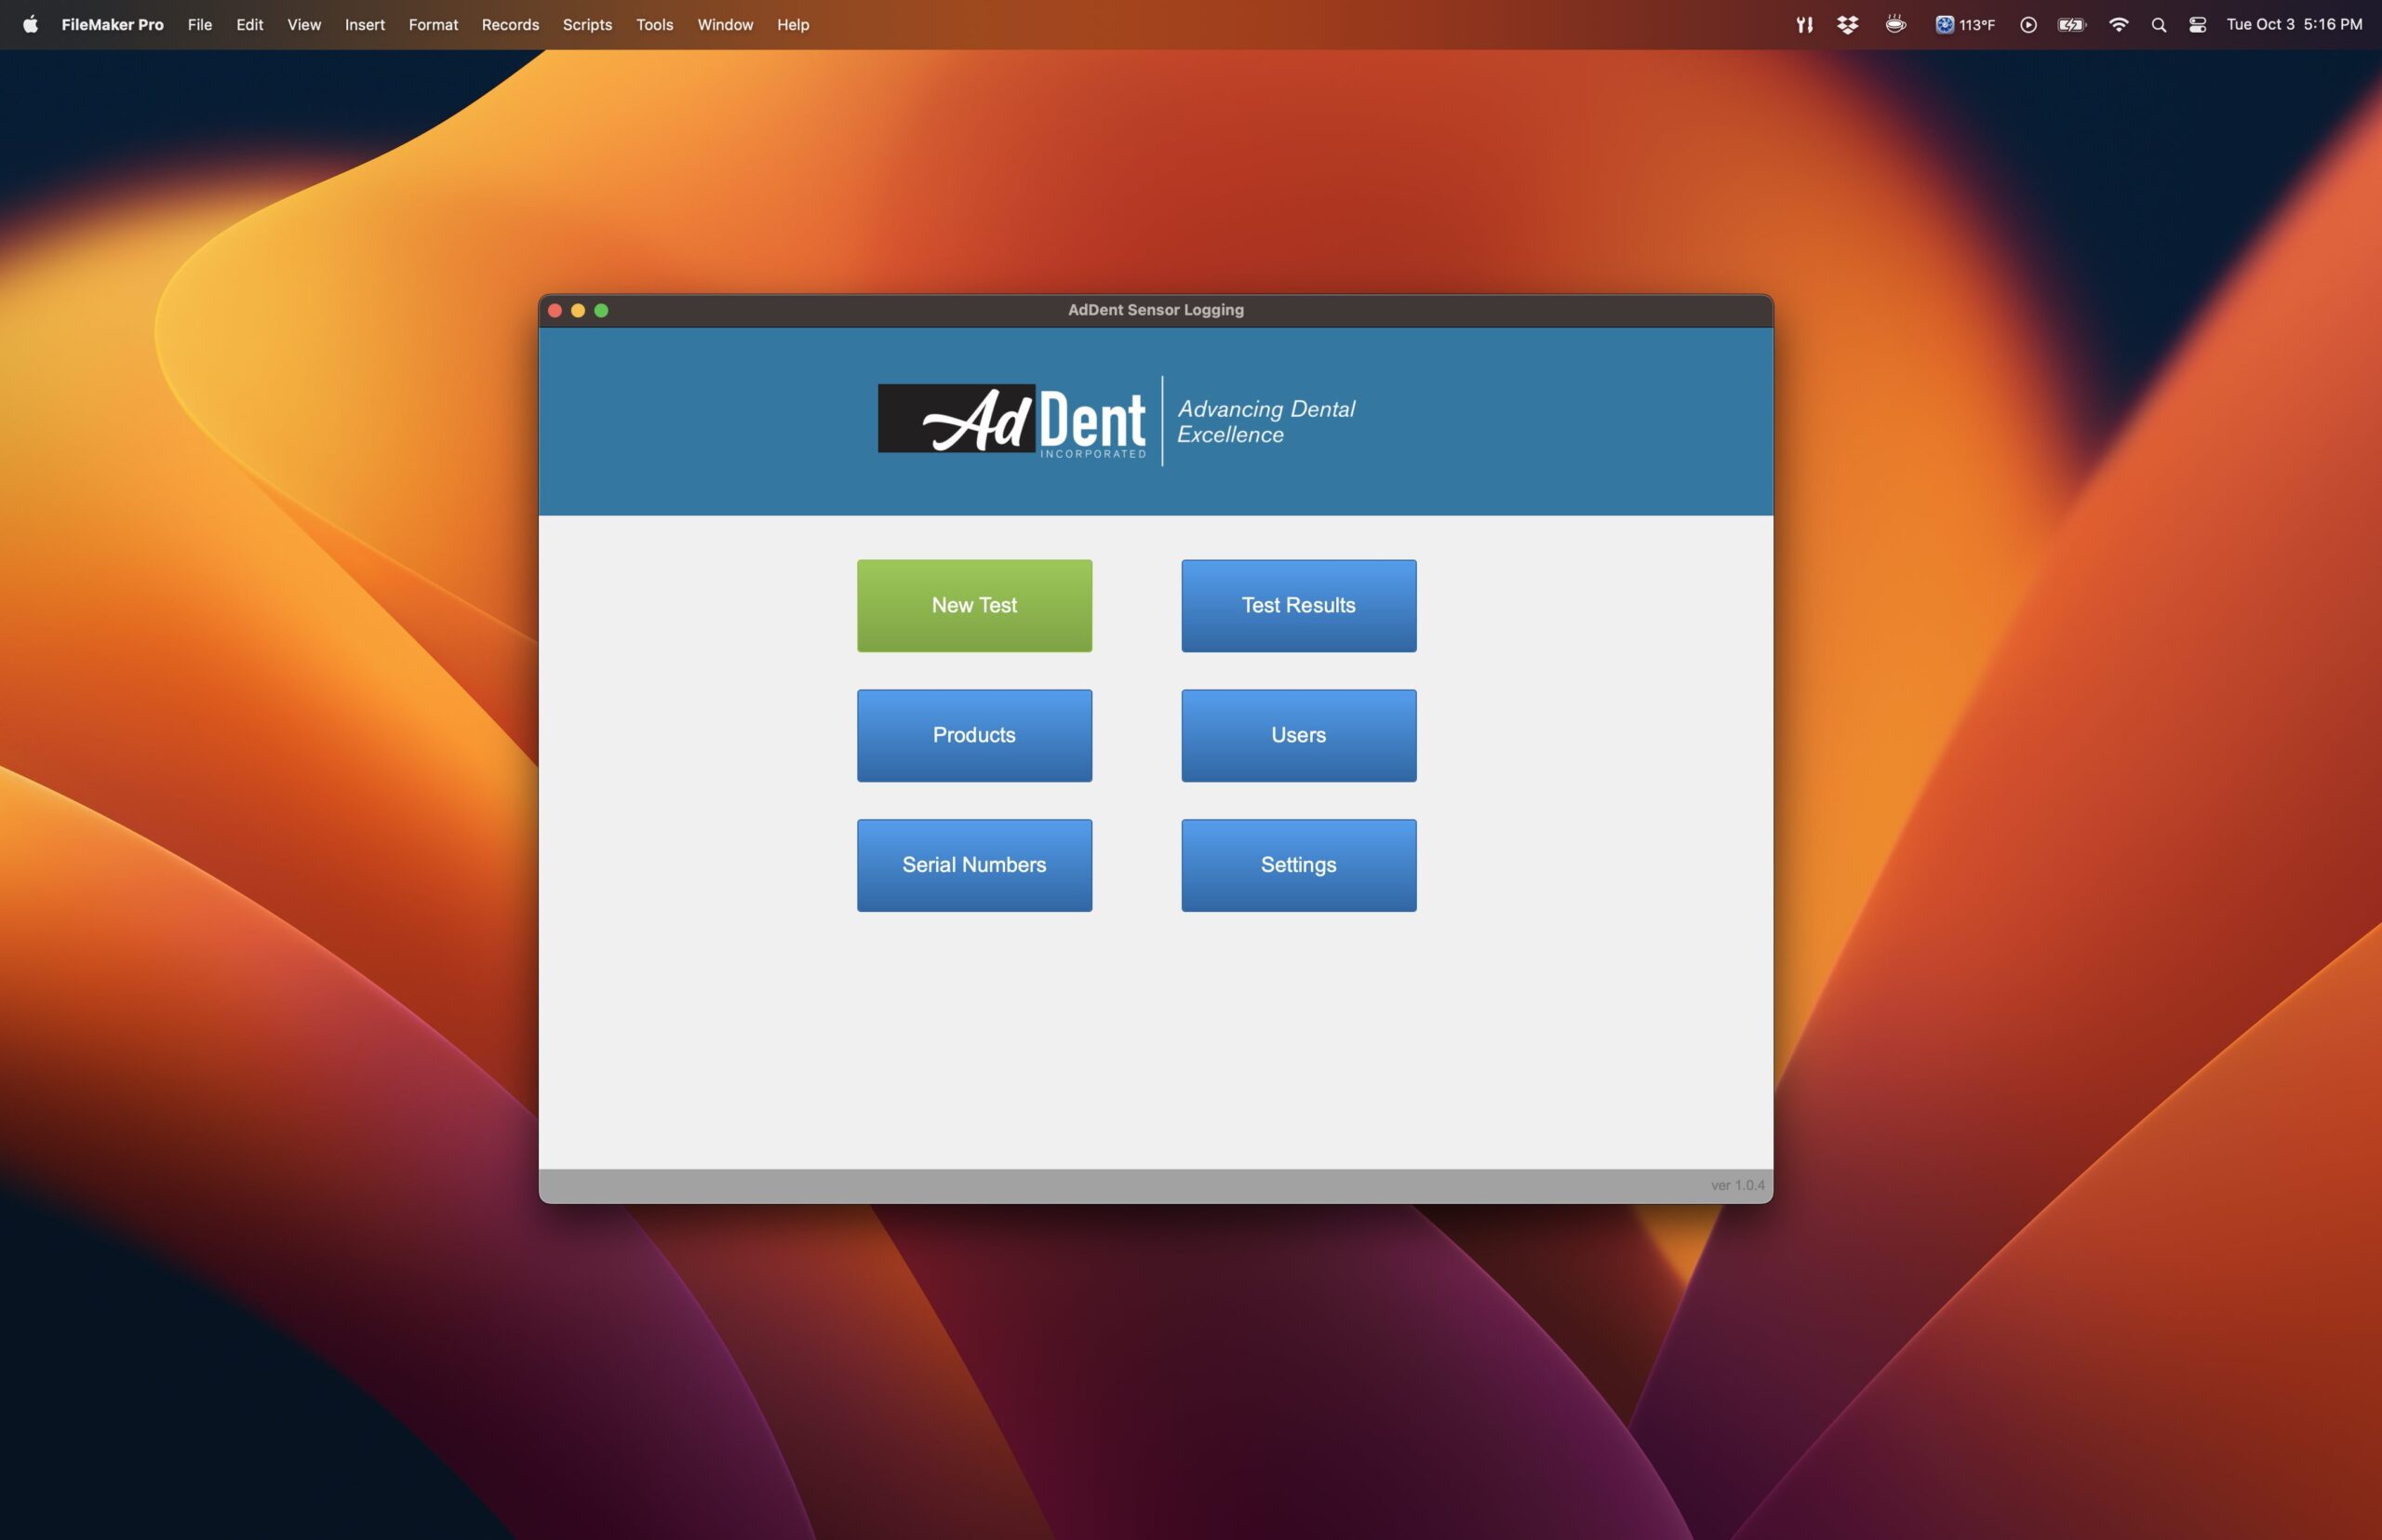This screenshot has width=2382, height=1540.
Task: Open the Wi-Fi menu
Action: (2118, 24)
